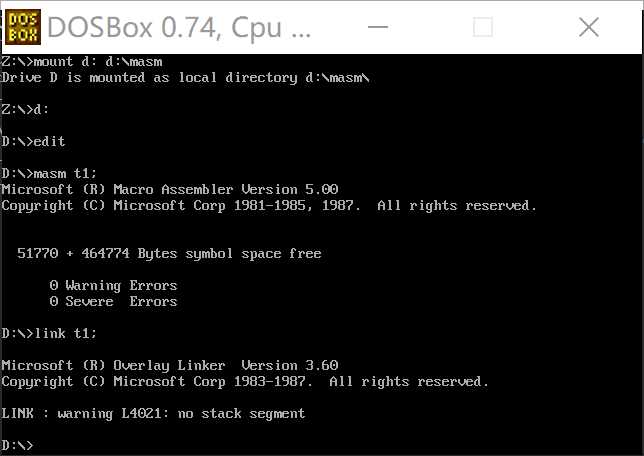Minimize the DOSBox window
The height and width of the screenshot is (456, 644).
click(x=378, y=27)
